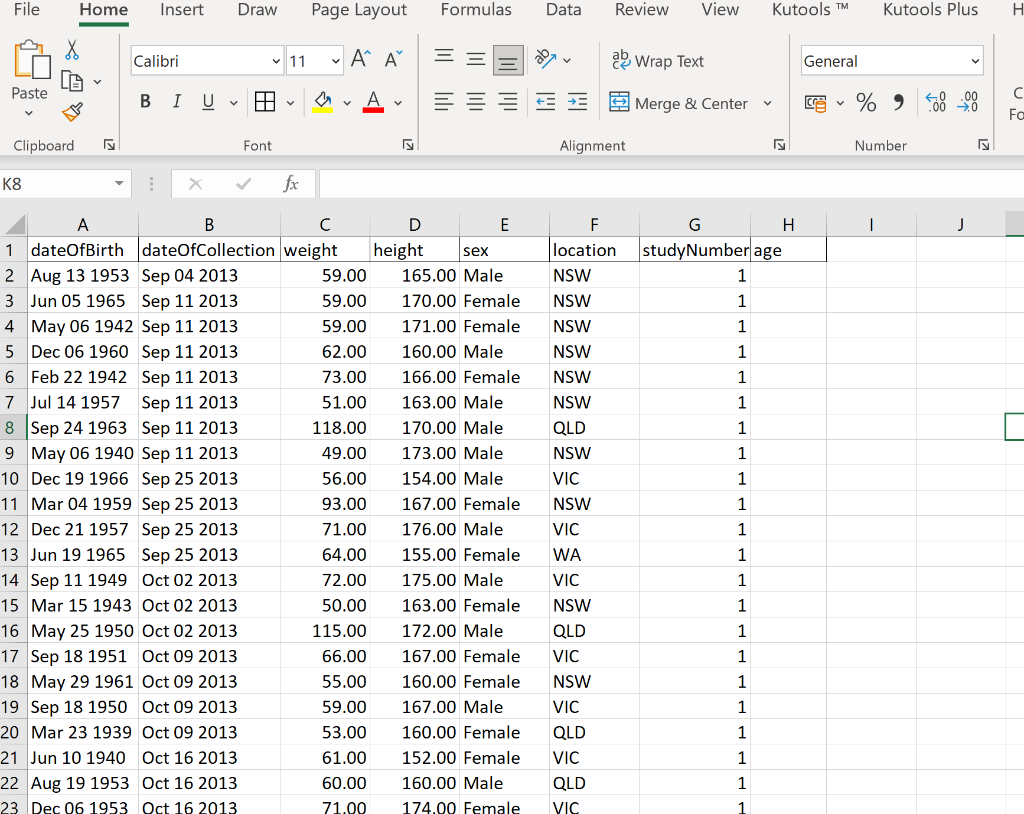Top align cell contents
1024x814 pixels.
pyautogui.click(x=444, y=57)
